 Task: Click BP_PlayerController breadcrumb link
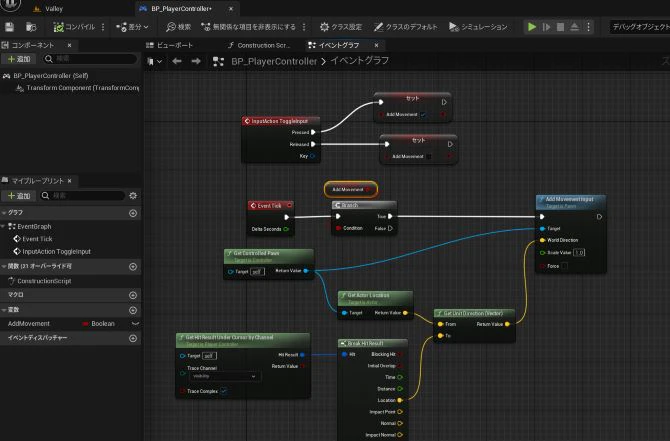274,62
